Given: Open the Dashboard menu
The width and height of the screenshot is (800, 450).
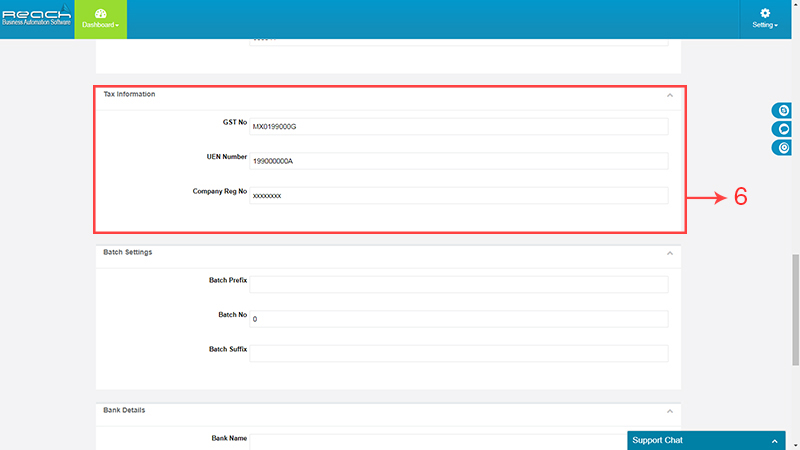Looking at the screenshot, I should coord(101,19).
